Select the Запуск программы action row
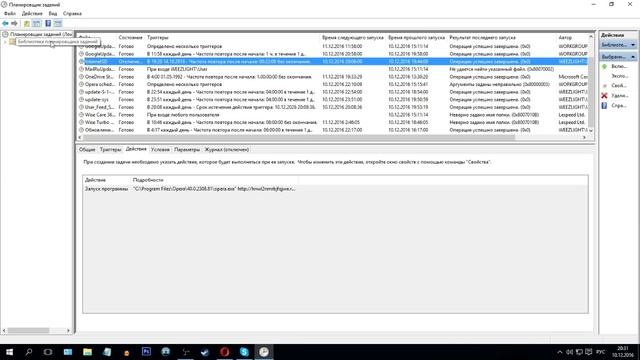This screenshot has width=640, height=360. click(x=335, y=189)
